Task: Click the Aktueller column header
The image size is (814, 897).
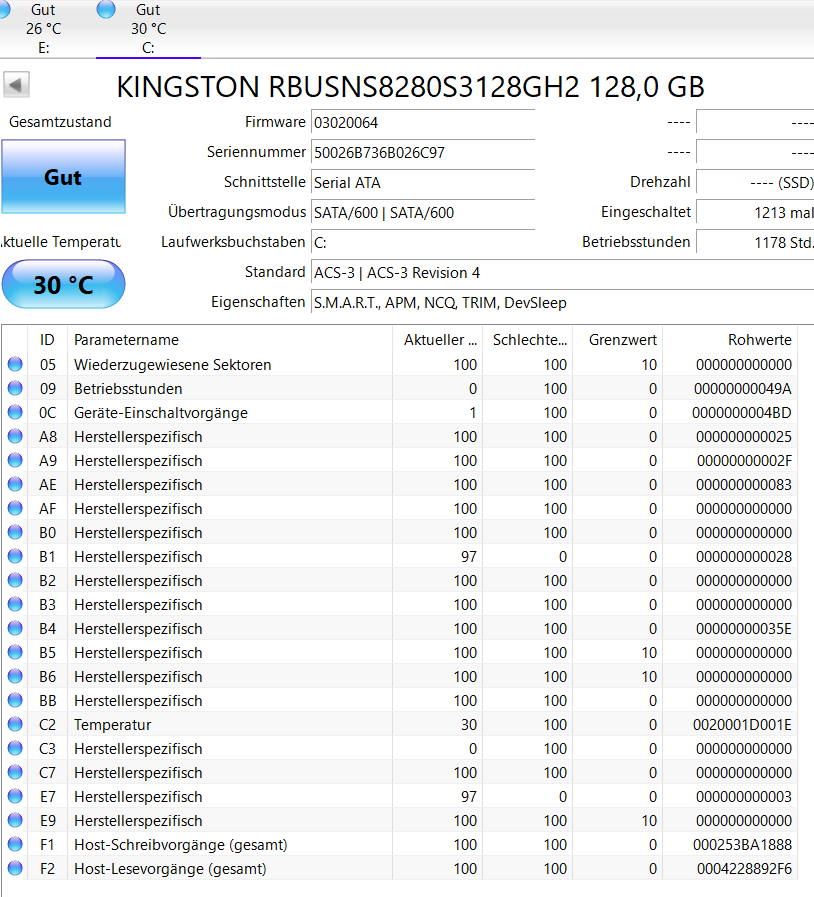Action: tap(438, 340)
